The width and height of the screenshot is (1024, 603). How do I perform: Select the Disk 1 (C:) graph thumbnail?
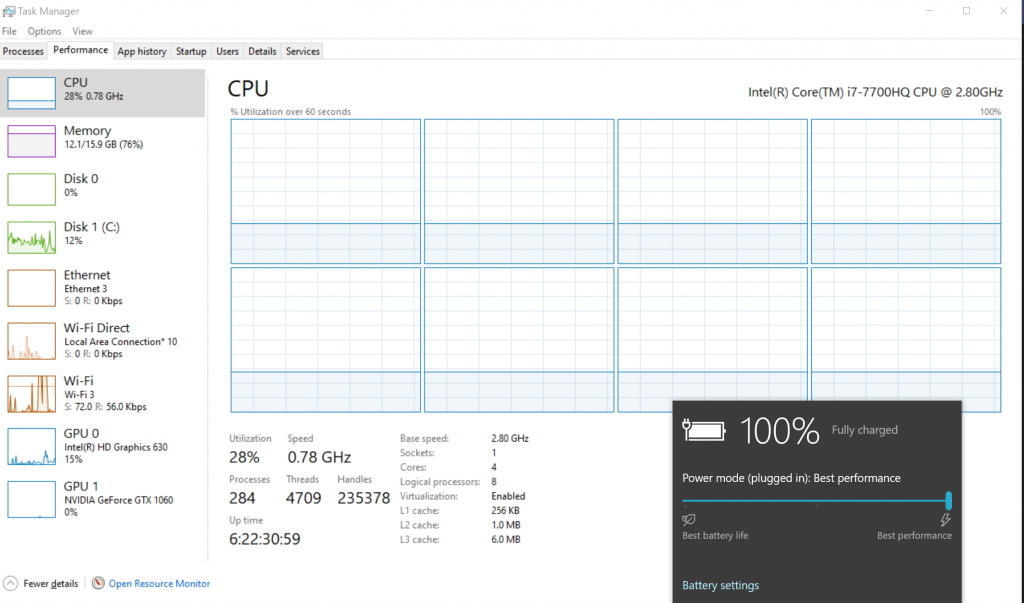pyautogui.click(x=31, y=237)
